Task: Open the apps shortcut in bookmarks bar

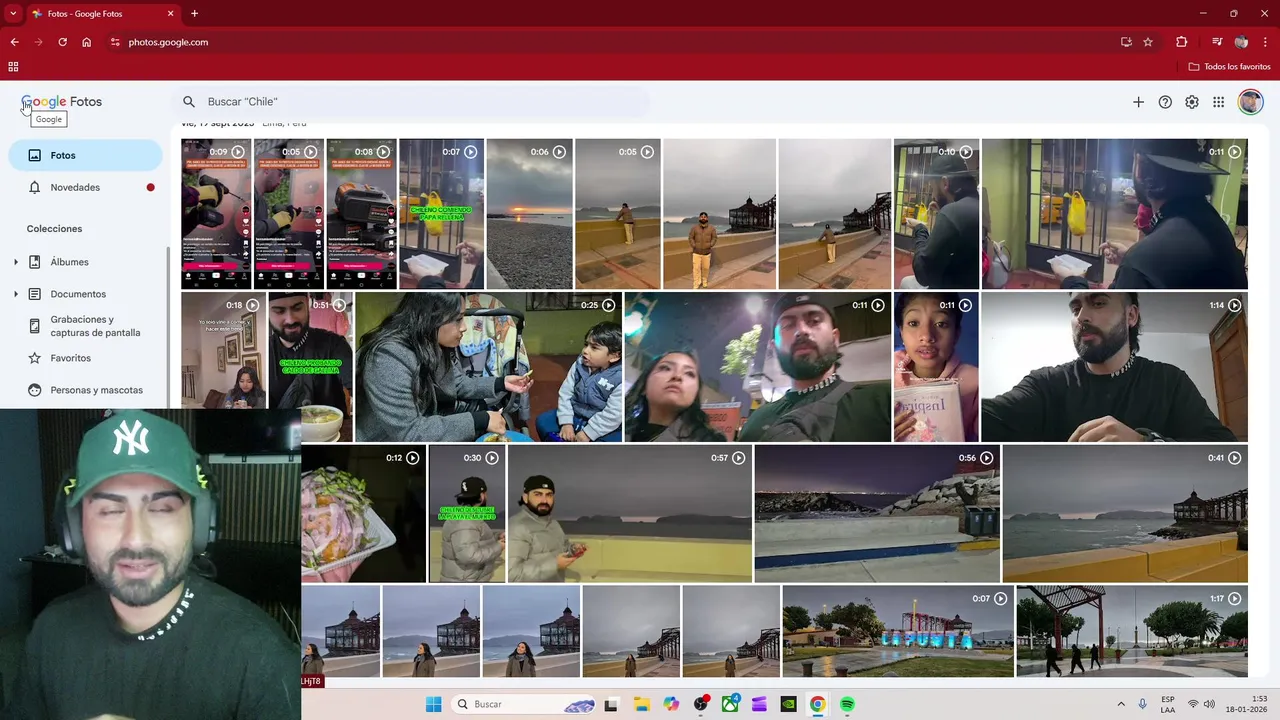Action: pos(13,67)
